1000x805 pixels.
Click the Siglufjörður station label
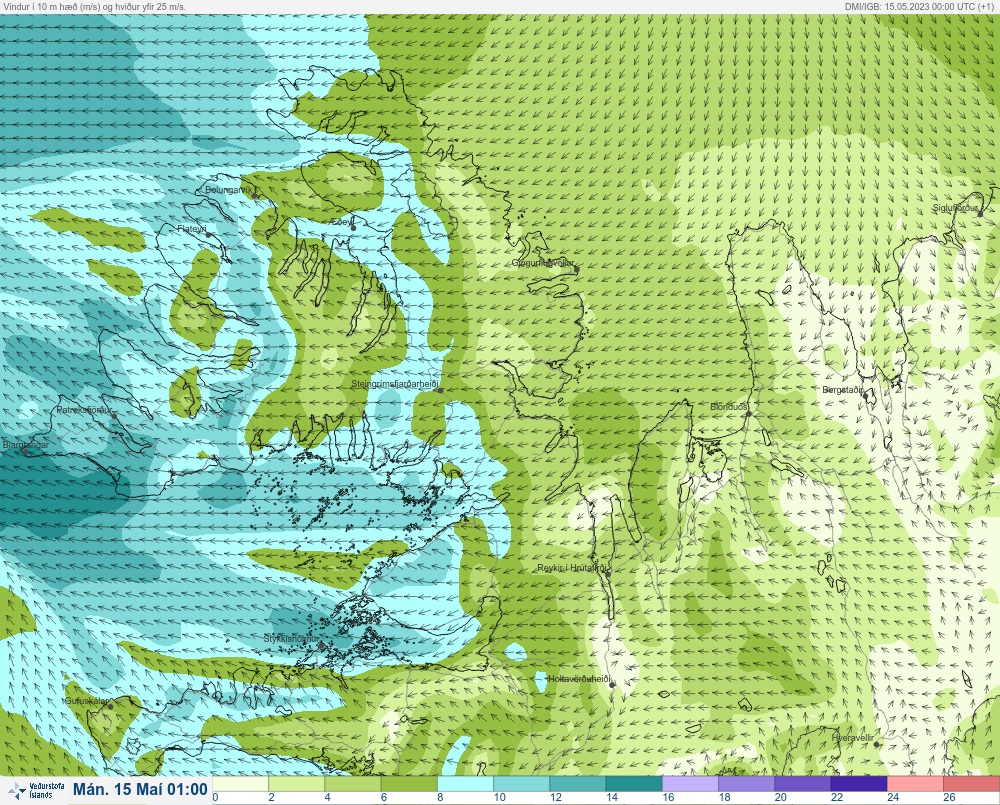tap(955, 209)
